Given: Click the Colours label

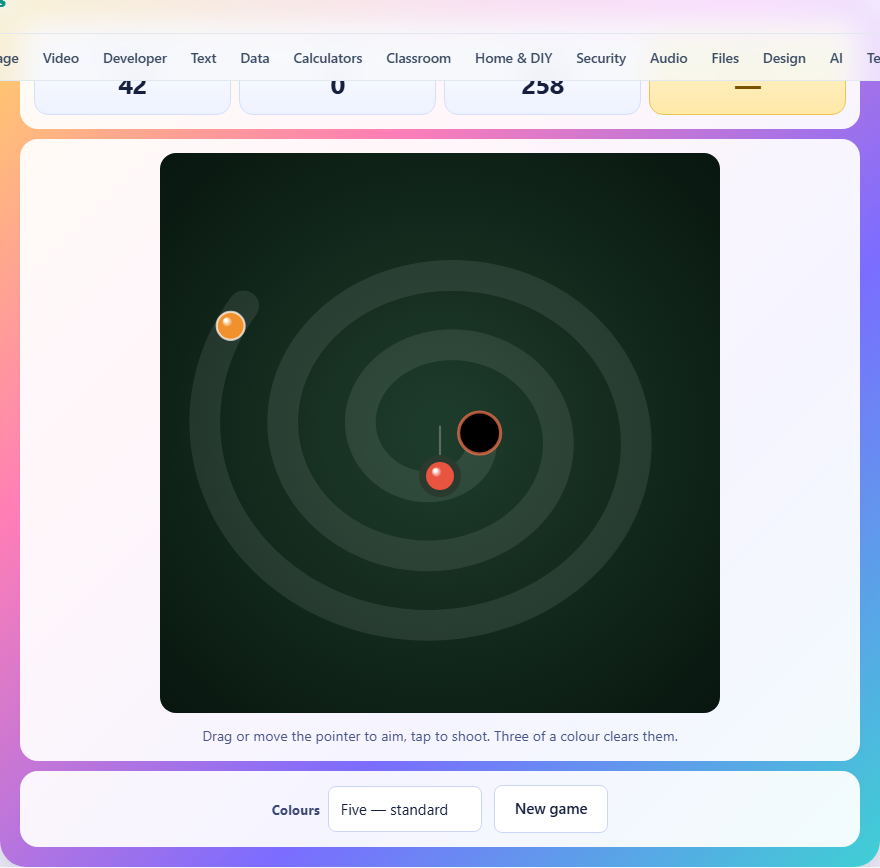Looking at the screenshot, I should pyautogui.click(x=296, y=810).
